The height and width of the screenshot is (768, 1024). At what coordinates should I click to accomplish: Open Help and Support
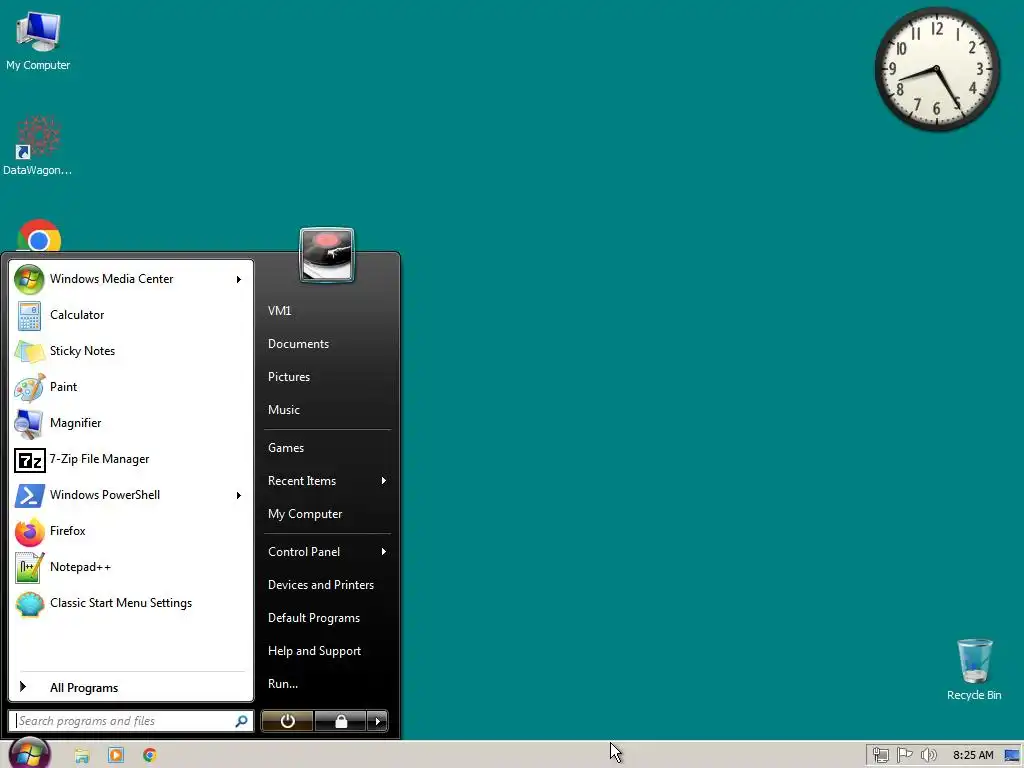(x=327, y=651)
